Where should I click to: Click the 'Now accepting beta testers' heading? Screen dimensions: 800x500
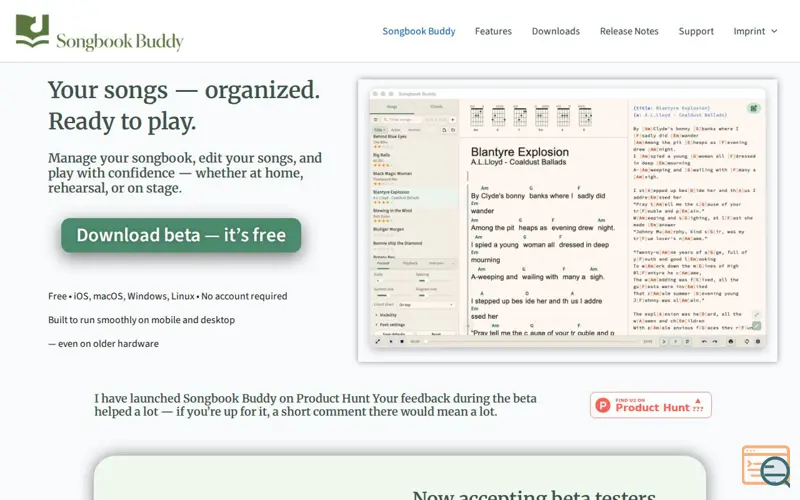click(x=534, y=495)
